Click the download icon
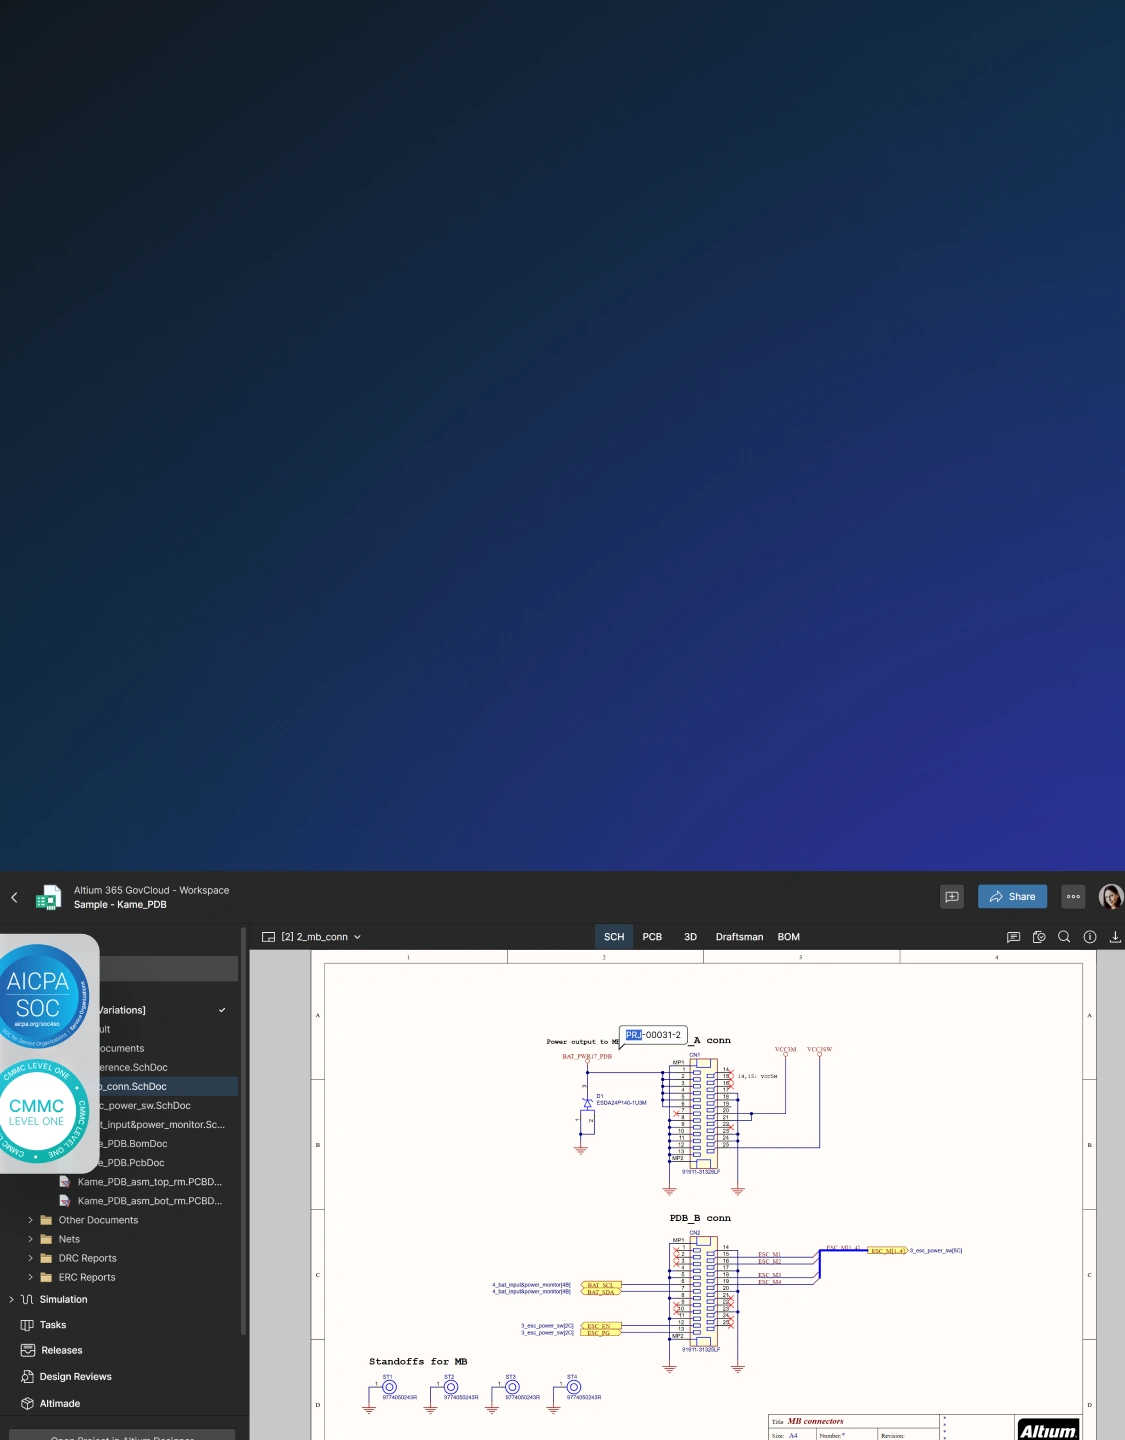Image resolution: width=1125 pixels, height=1440 pixels. click(1115, 937)
